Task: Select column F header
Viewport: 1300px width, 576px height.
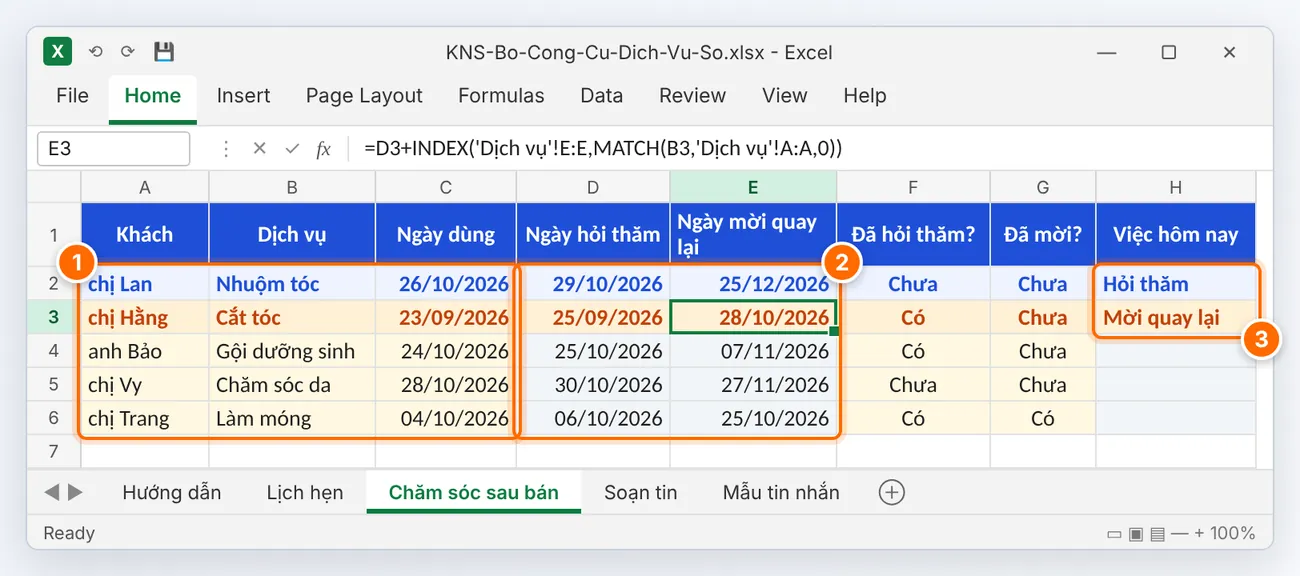Action: tap(913, 187)
